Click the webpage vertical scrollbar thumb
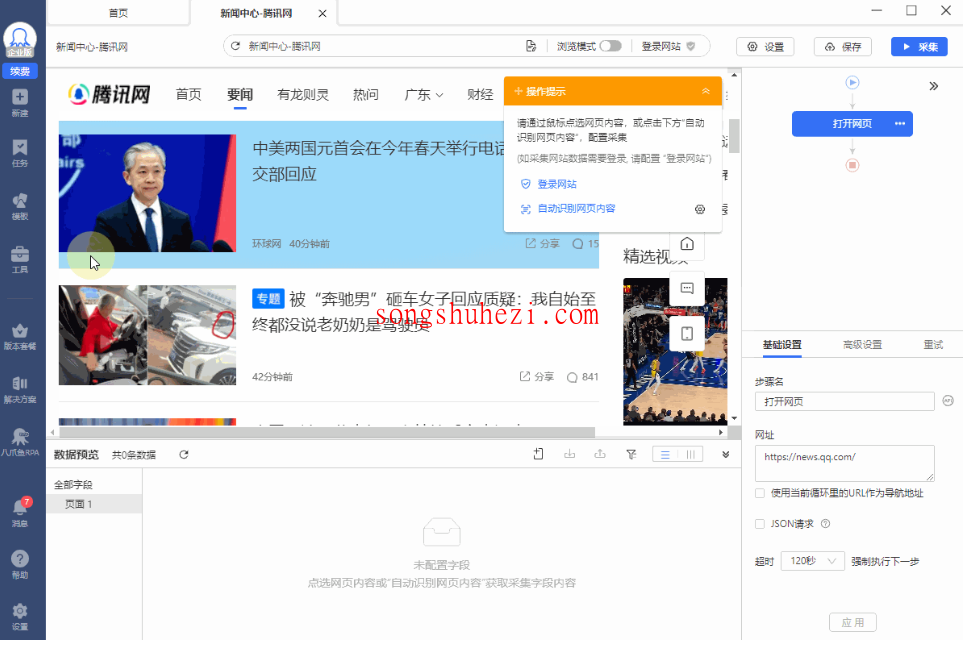This screenshot has width=972, height=645. [x=734, y=135]
